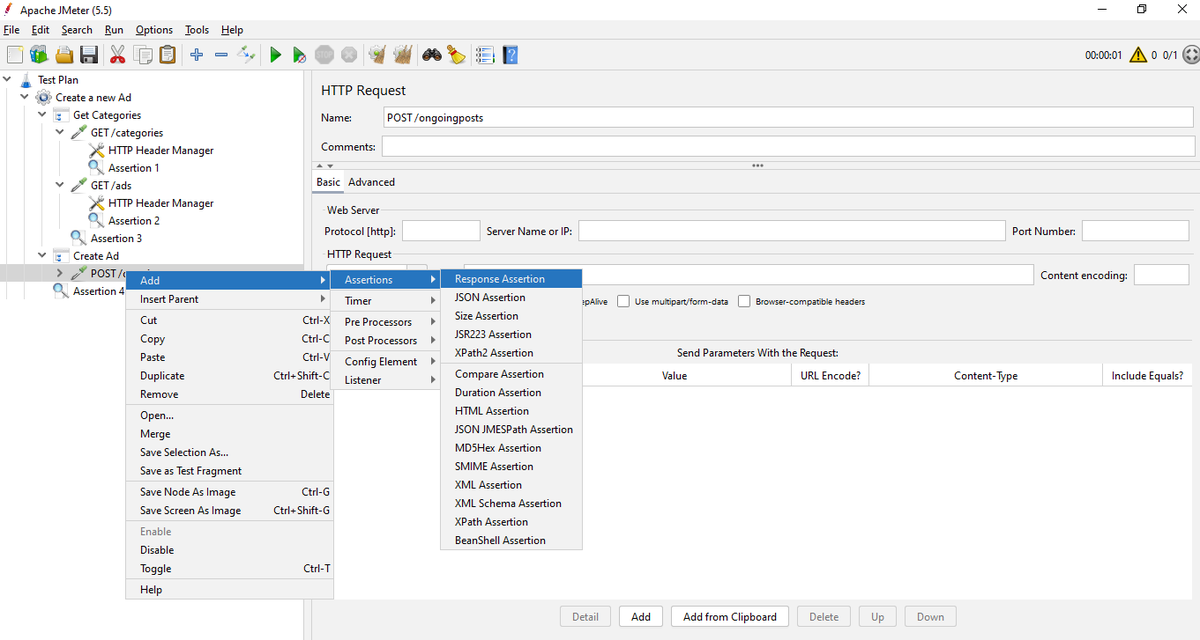Click Start no pauses icon
Image resolution: width=1200 pixels, height=640 pixels.
pyautogui.click(x=299, y=55)
